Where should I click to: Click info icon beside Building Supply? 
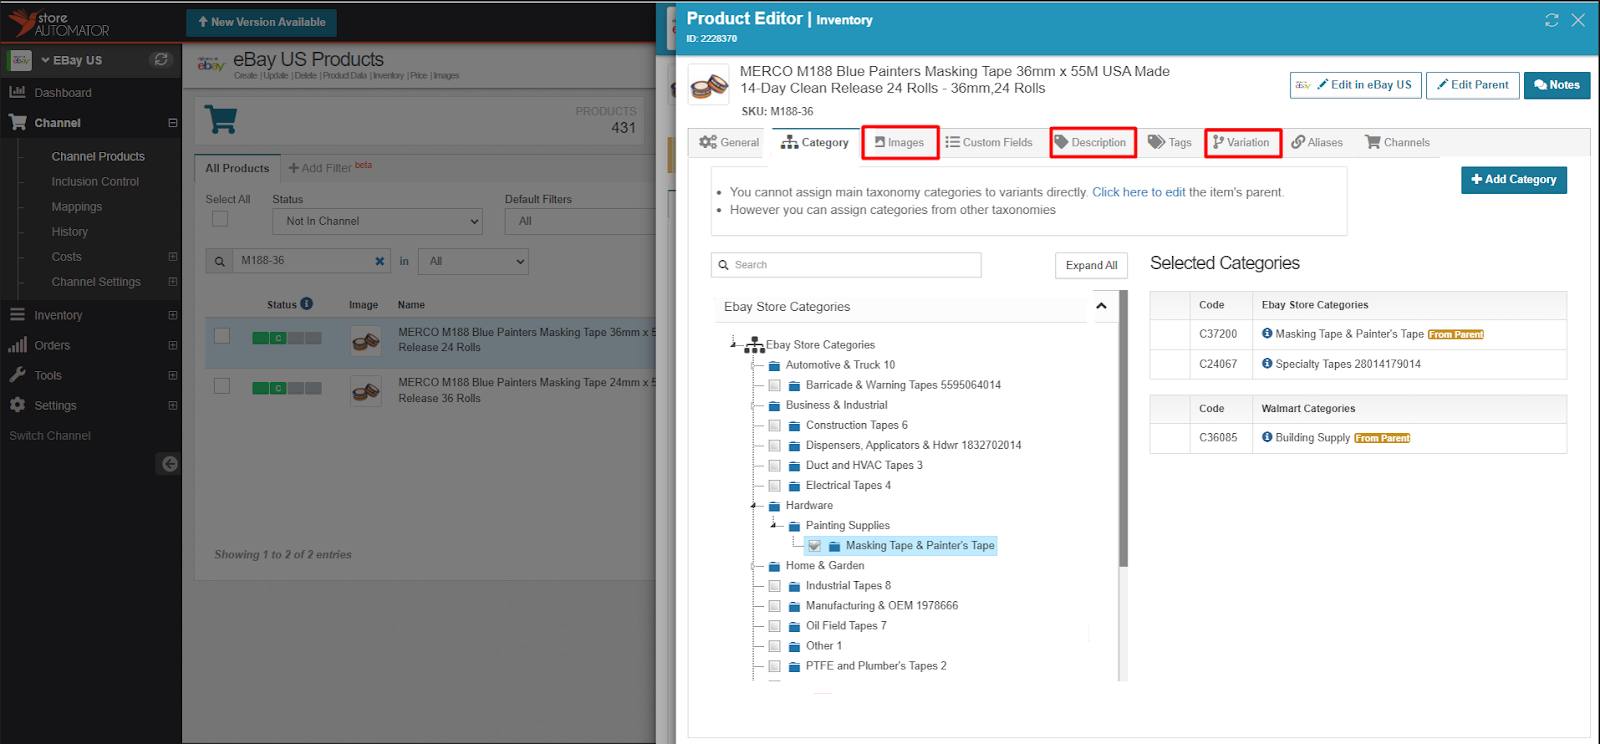(1267, 437)
